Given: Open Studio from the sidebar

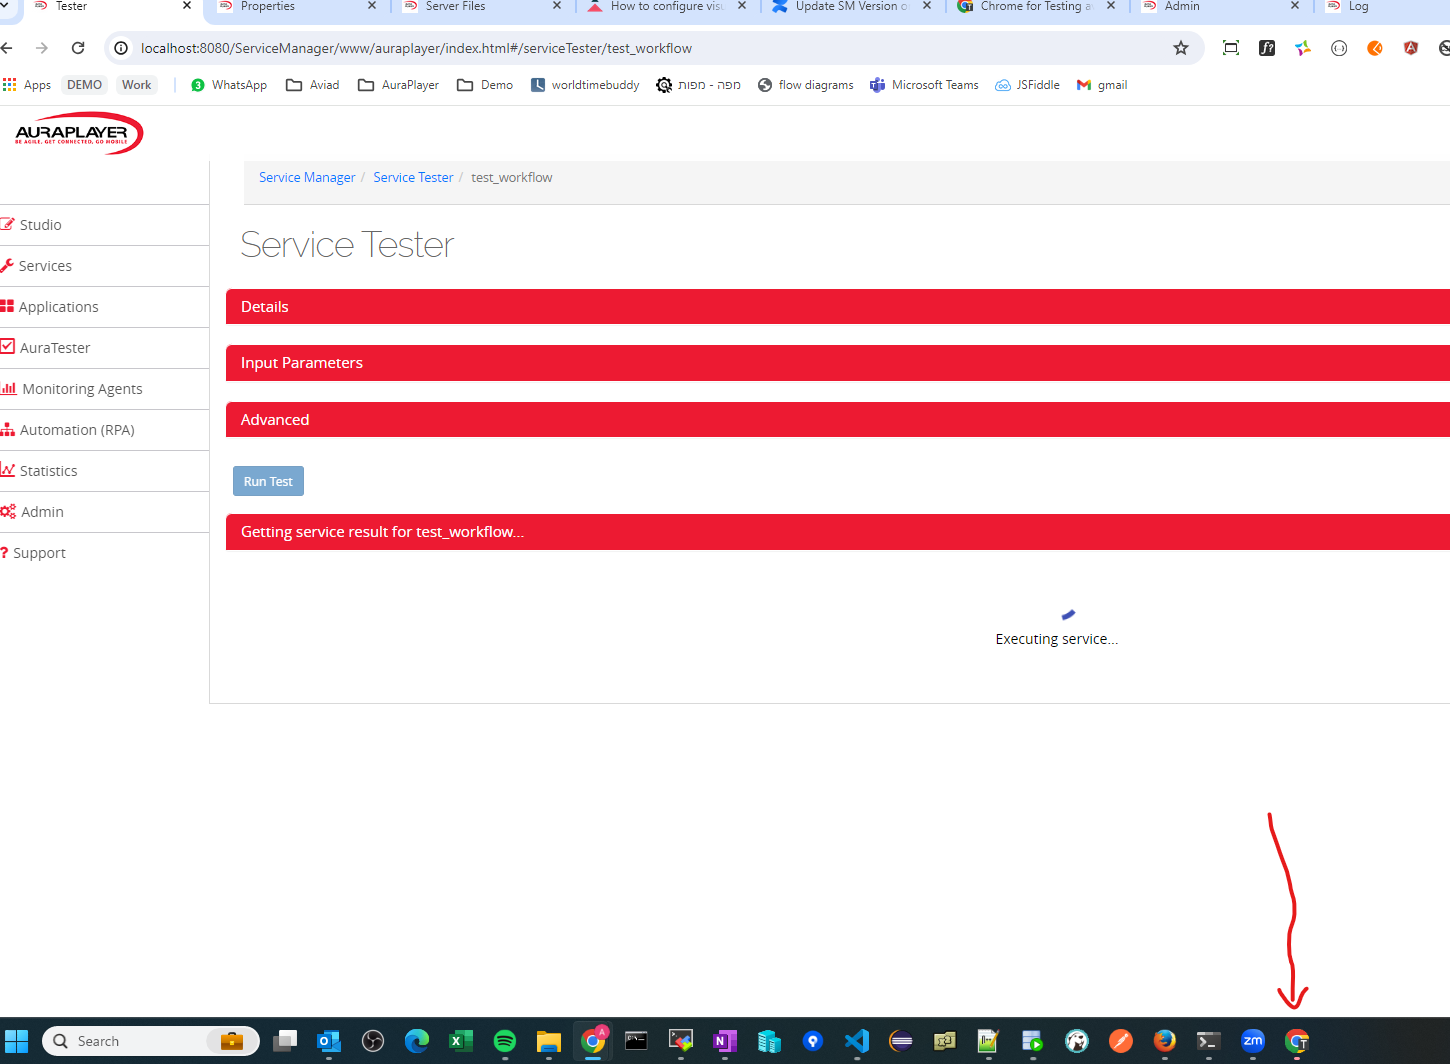Looking at the screenshot, I should (40, 224).
